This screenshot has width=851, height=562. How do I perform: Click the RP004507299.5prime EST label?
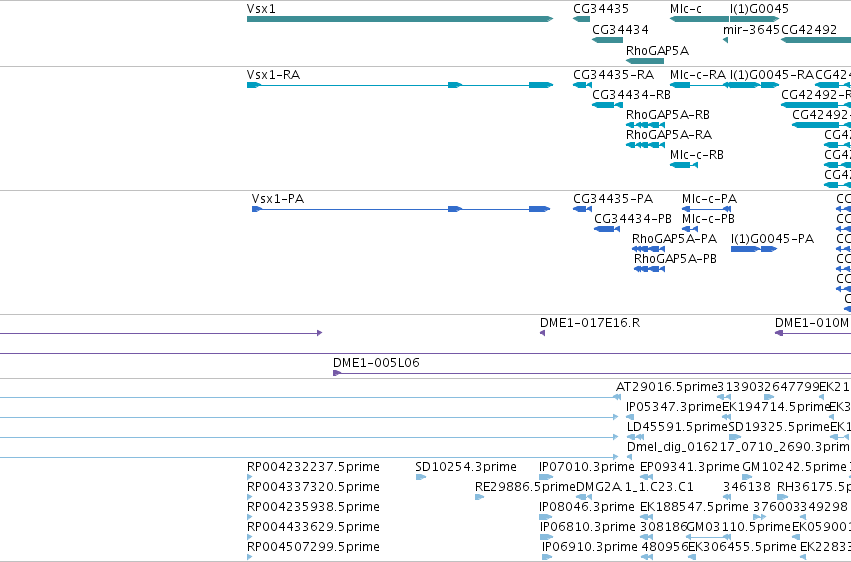coord(313,547)
